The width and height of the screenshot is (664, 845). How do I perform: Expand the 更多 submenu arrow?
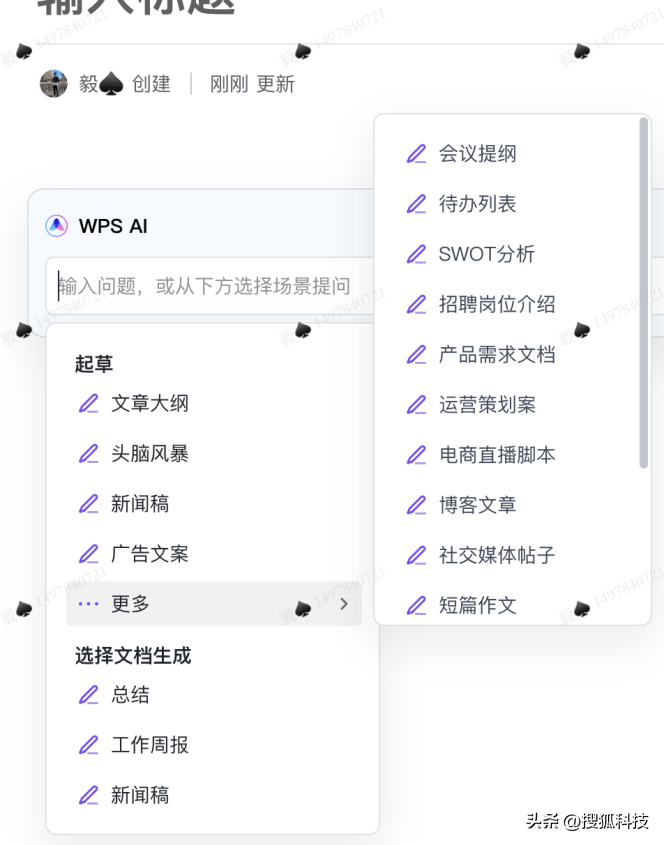click(344, 604)
